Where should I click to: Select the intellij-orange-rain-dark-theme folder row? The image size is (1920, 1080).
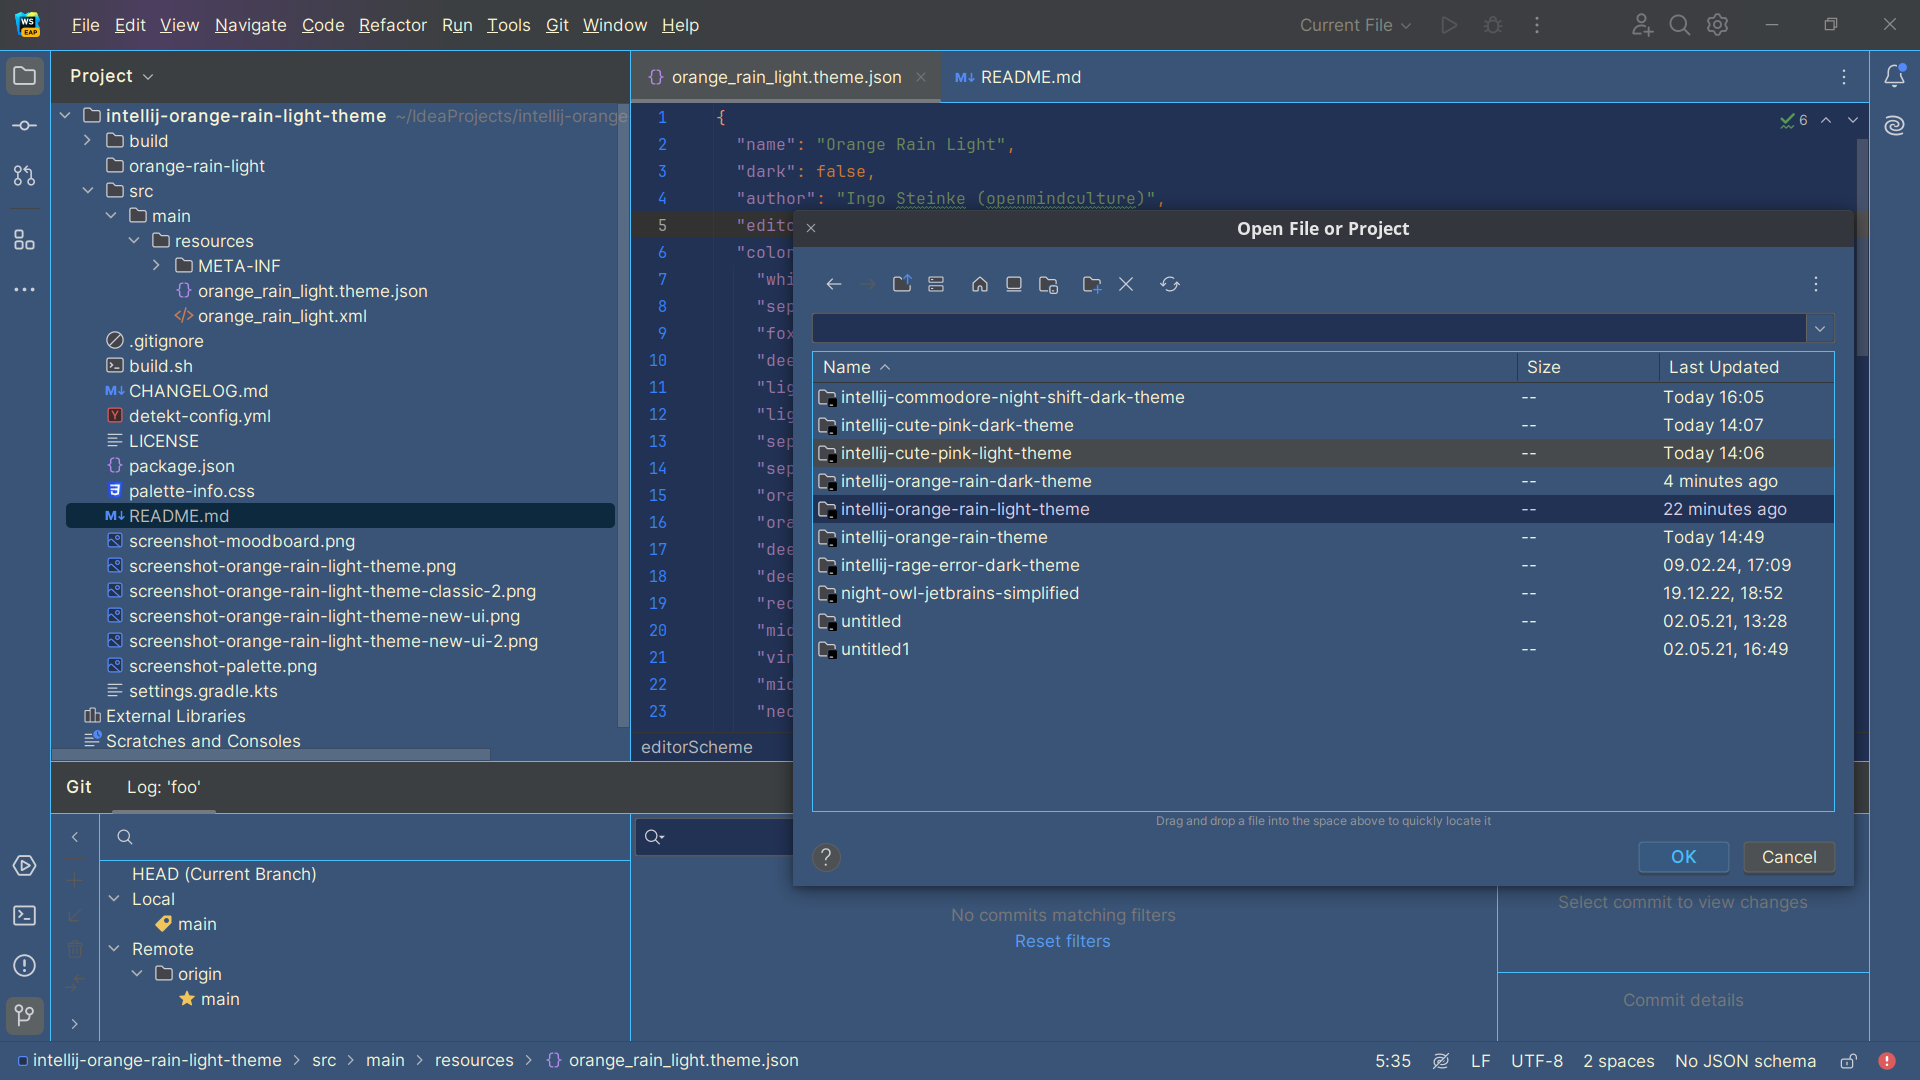965,481
